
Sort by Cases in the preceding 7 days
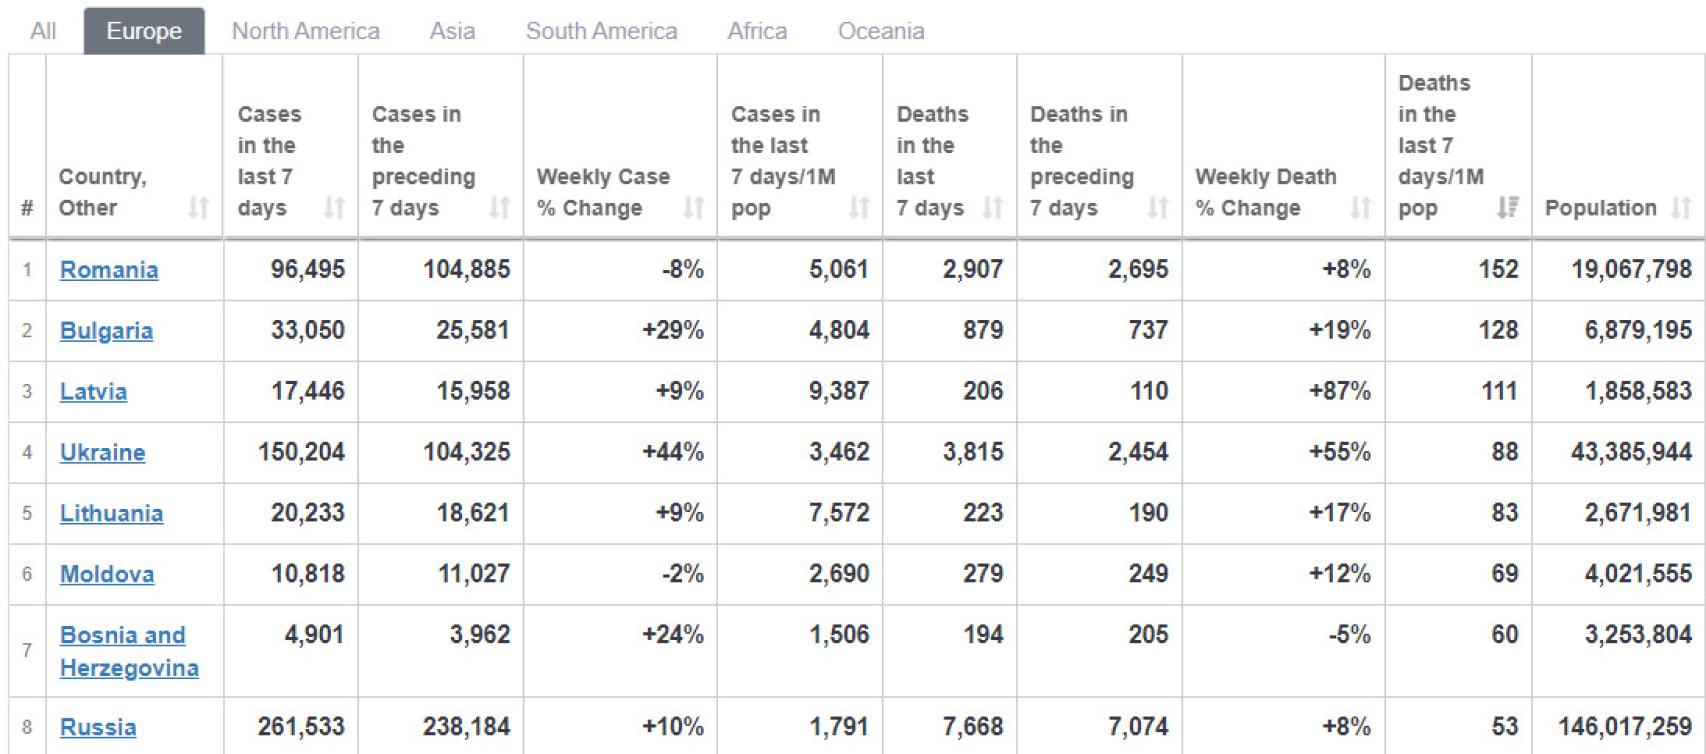point(499,208)
